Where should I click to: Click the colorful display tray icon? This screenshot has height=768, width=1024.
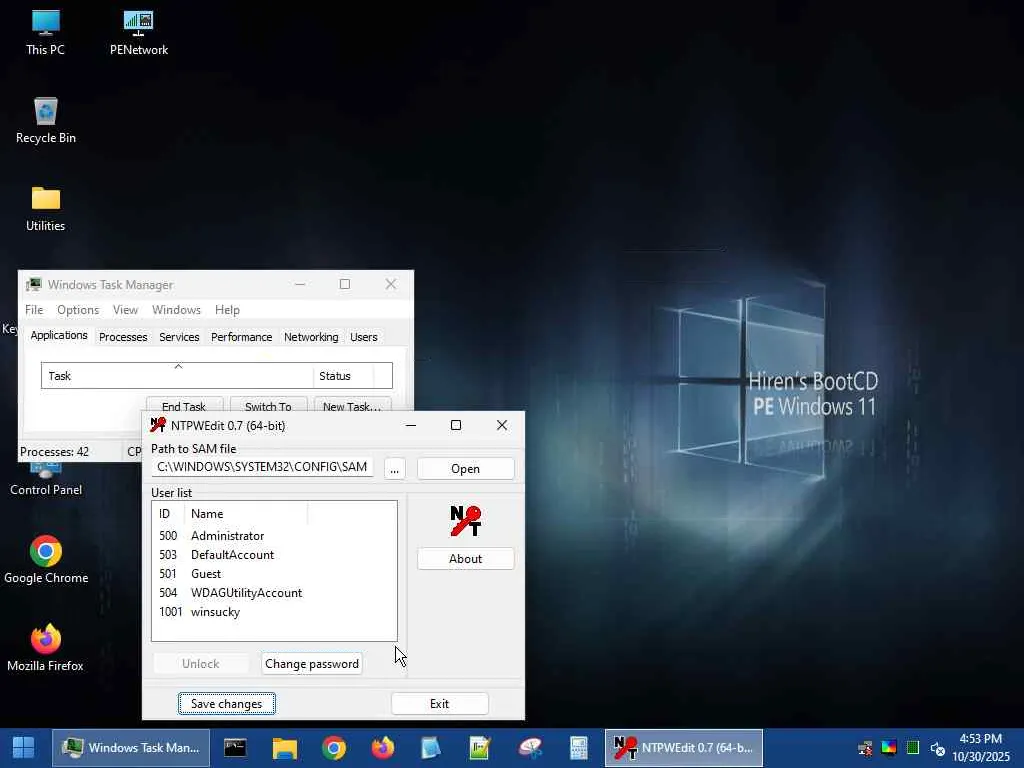(889, 748)
